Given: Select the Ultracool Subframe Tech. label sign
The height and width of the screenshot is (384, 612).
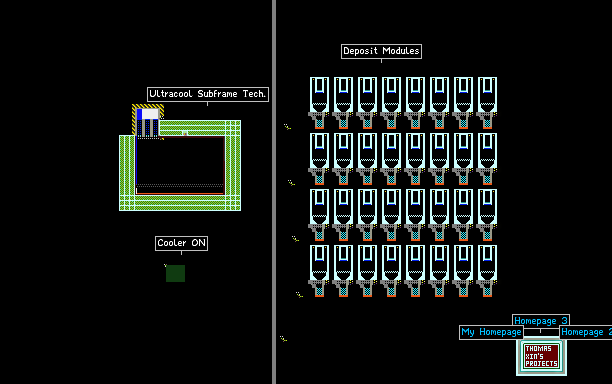Looking at the screenshot, I should coord(208,94).
